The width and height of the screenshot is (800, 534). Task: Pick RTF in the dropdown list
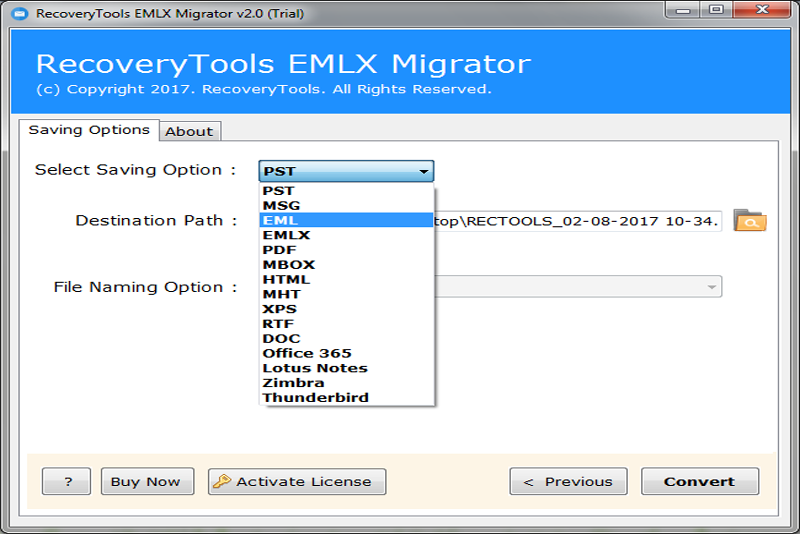(x=346, y=324)
